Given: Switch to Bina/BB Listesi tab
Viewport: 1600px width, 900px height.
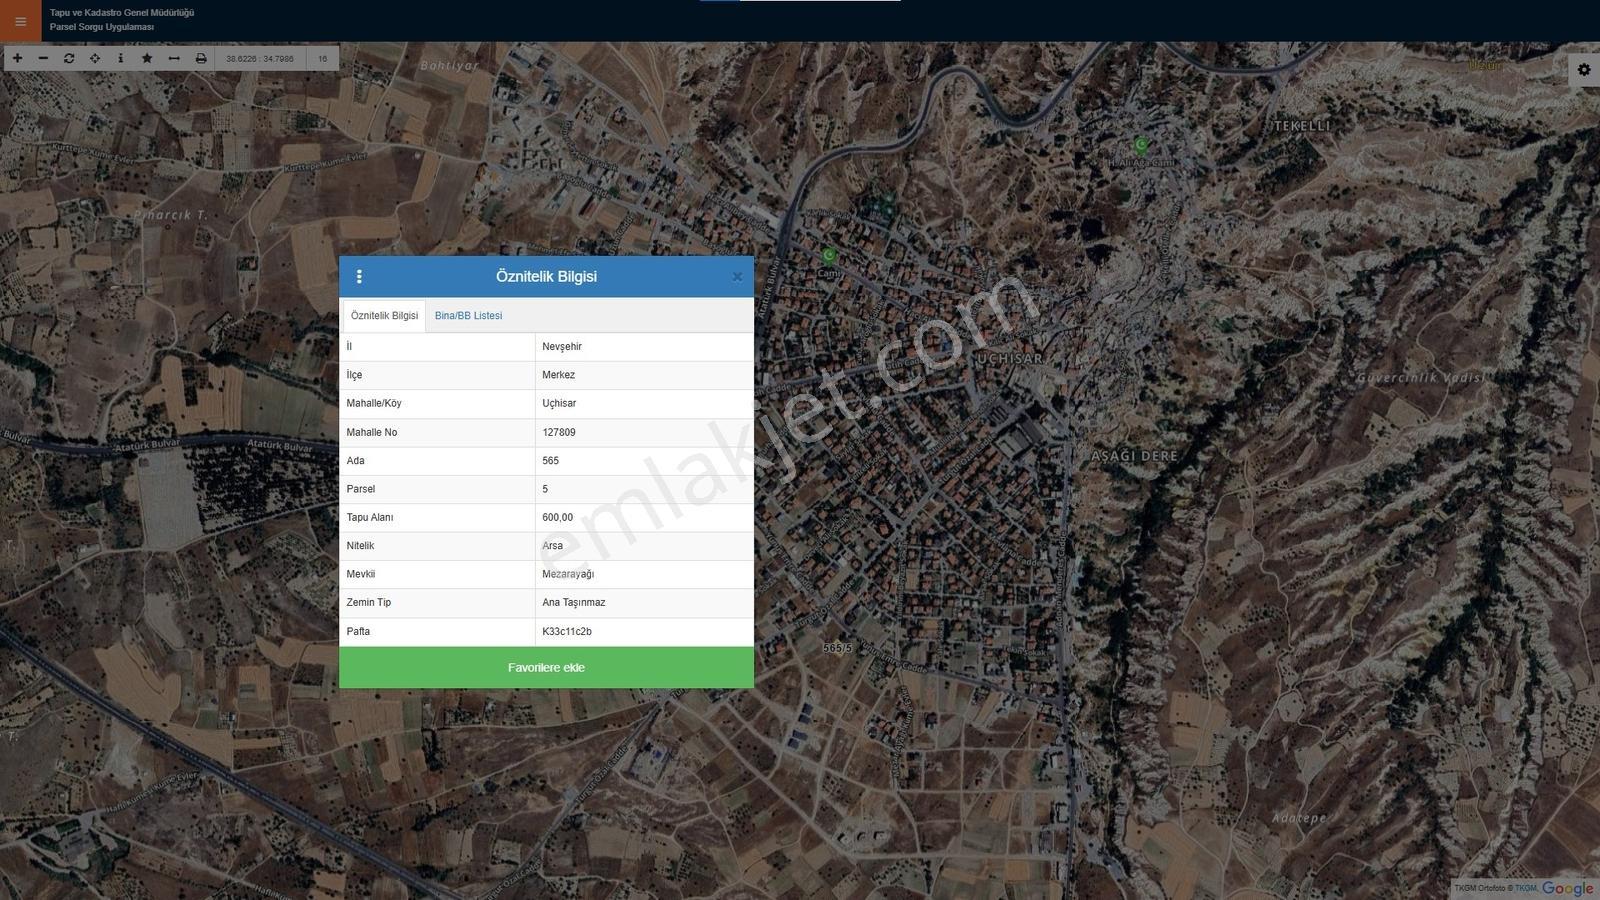Looking at the screenshot, I should pyautogui.click(x=468, y=316).
